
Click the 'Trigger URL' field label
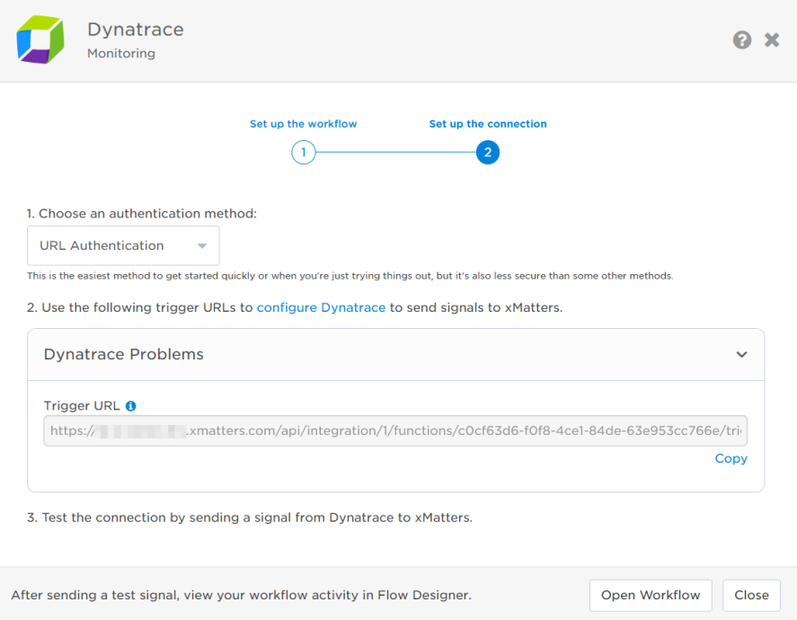point(81,406)
